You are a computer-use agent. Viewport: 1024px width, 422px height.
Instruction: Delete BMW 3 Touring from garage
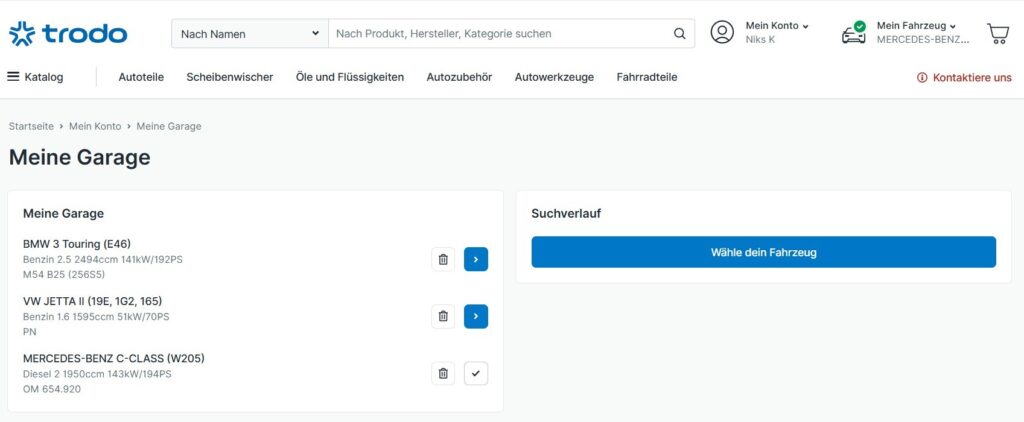pyautogui.click(x=443, y=260)
